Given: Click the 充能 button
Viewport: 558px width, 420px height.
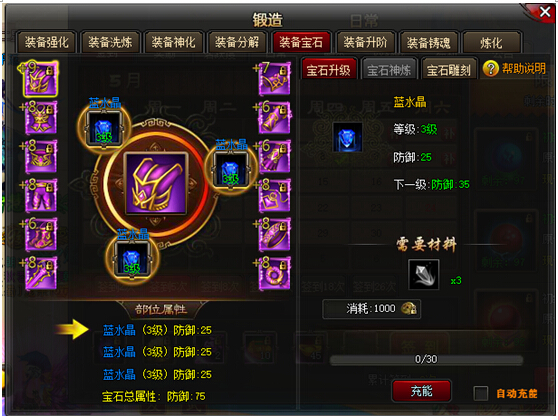Looking at the screenshot, I should [x=422, y=391].
